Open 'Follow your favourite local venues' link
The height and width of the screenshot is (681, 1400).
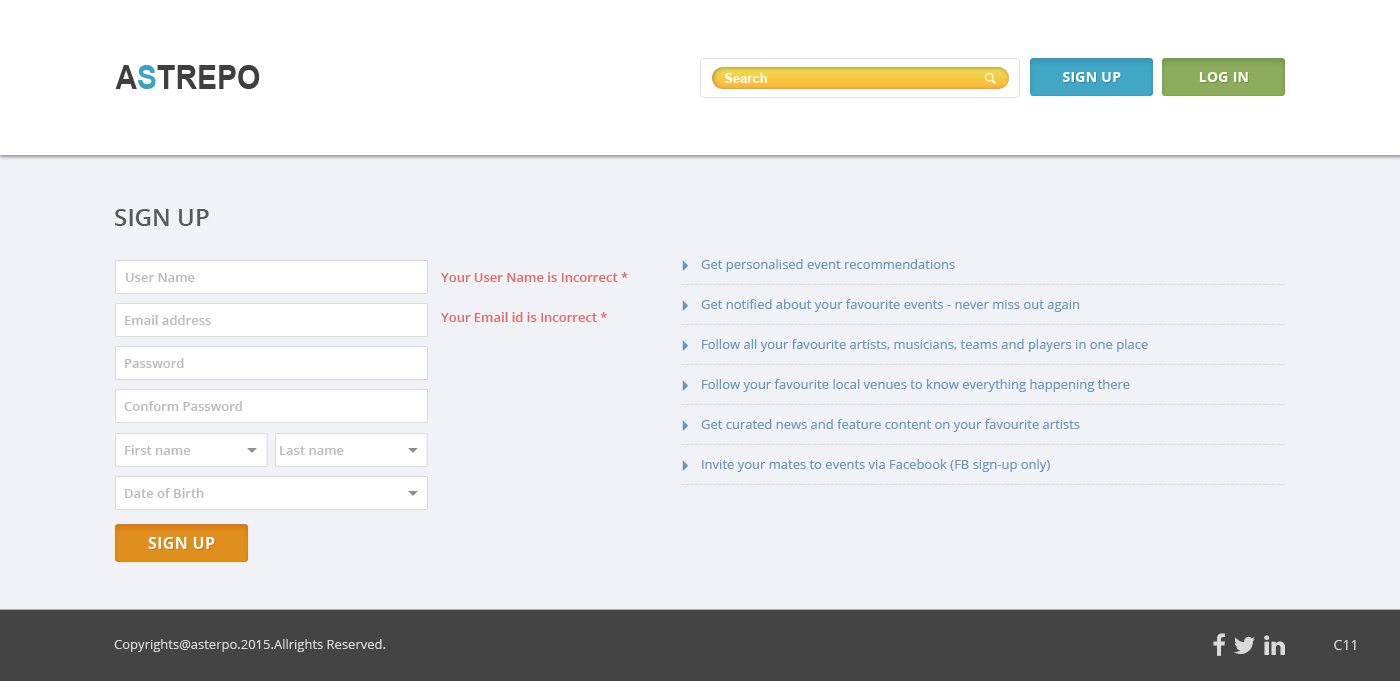(915, 385)
